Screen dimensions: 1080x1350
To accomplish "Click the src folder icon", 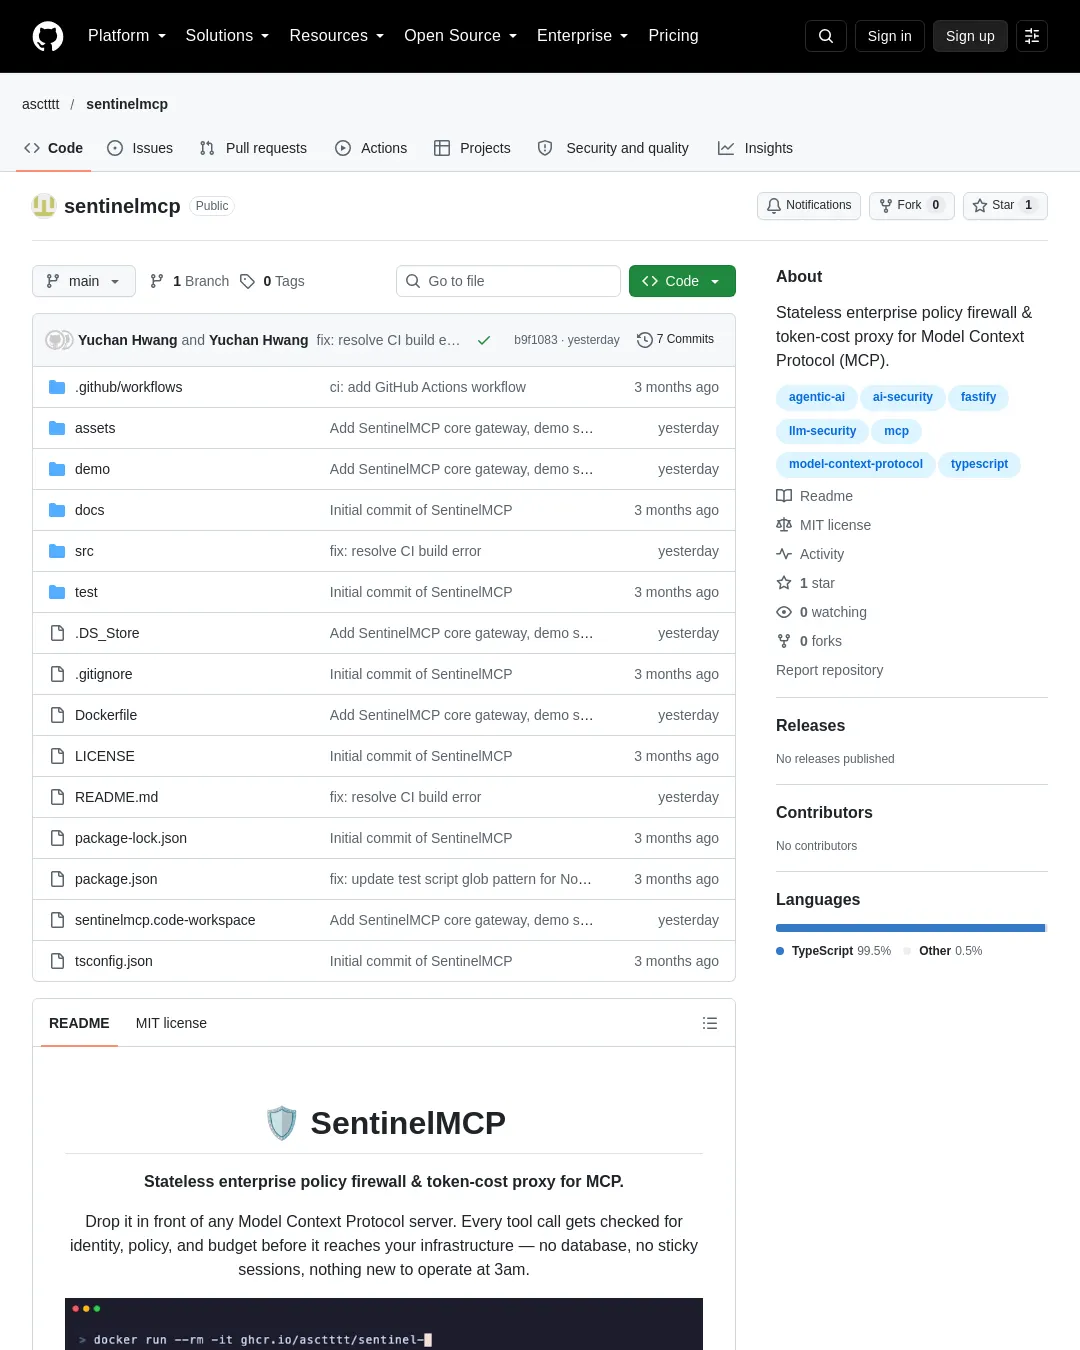I will (x=57, y=551).
